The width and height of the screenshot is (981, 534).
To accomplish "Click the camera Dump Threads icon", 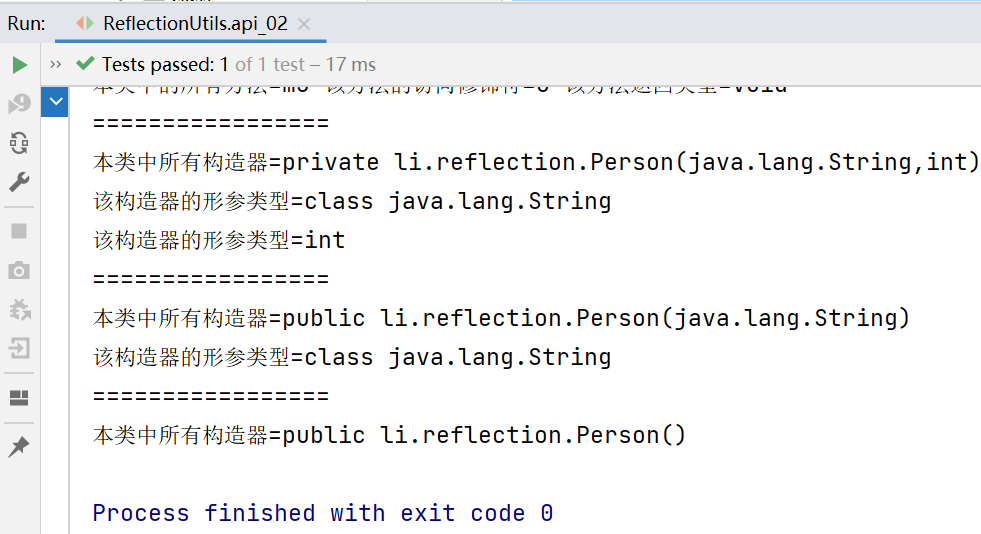I will coord(19,270).
